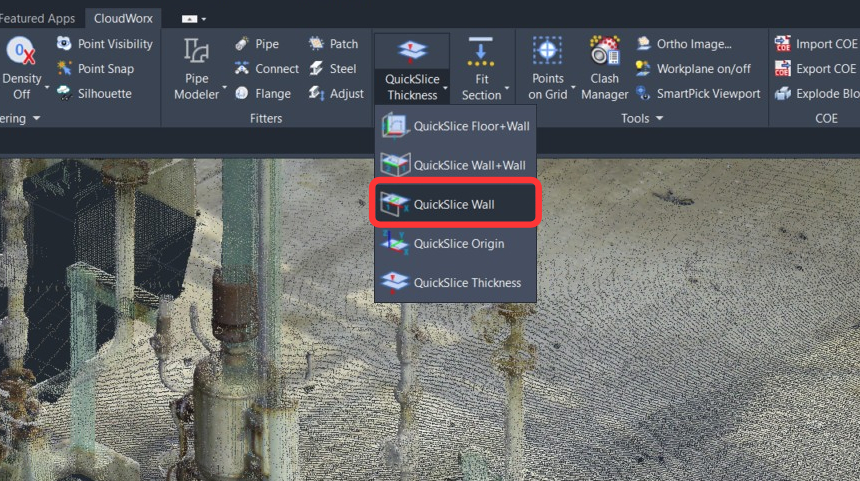Screen dimensions: 860x481
Task: Open the Clash Manager
Action: pos(604,69)
